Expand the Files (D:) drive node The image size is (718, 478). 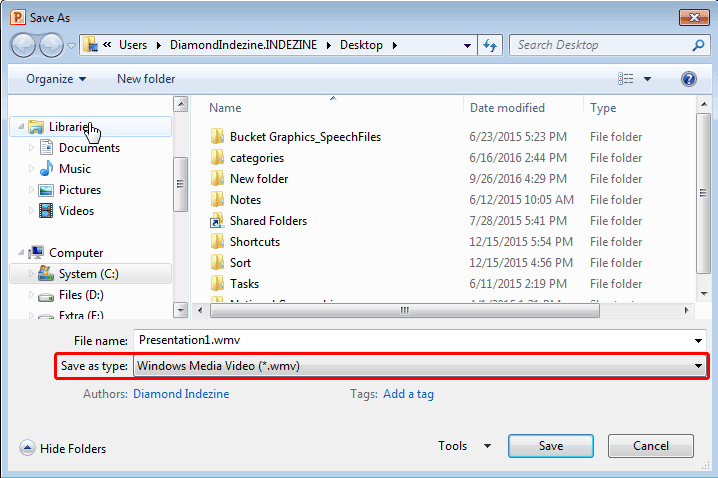tap(31, 295)
